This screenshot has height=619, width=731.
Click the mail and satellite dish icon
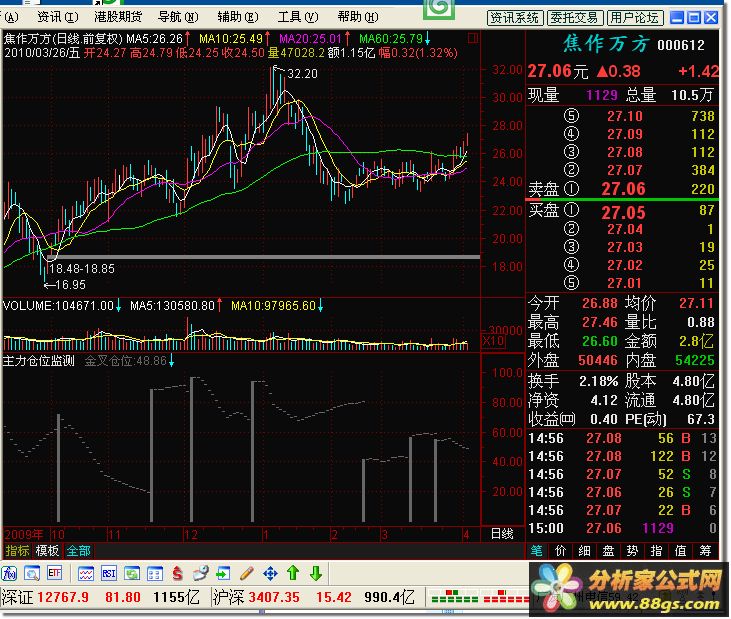pyautogui.click(x=200, y=574)
